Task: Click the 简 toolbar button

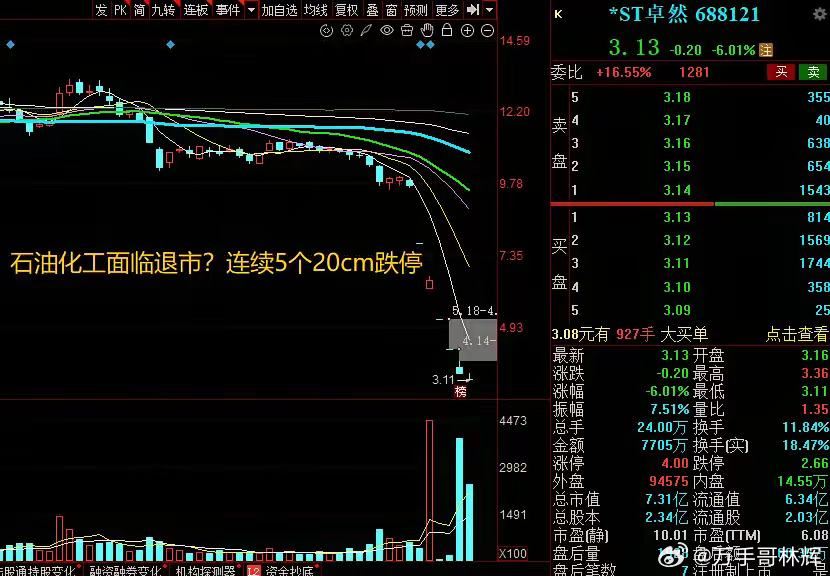Action: click(x=139, y=10)
